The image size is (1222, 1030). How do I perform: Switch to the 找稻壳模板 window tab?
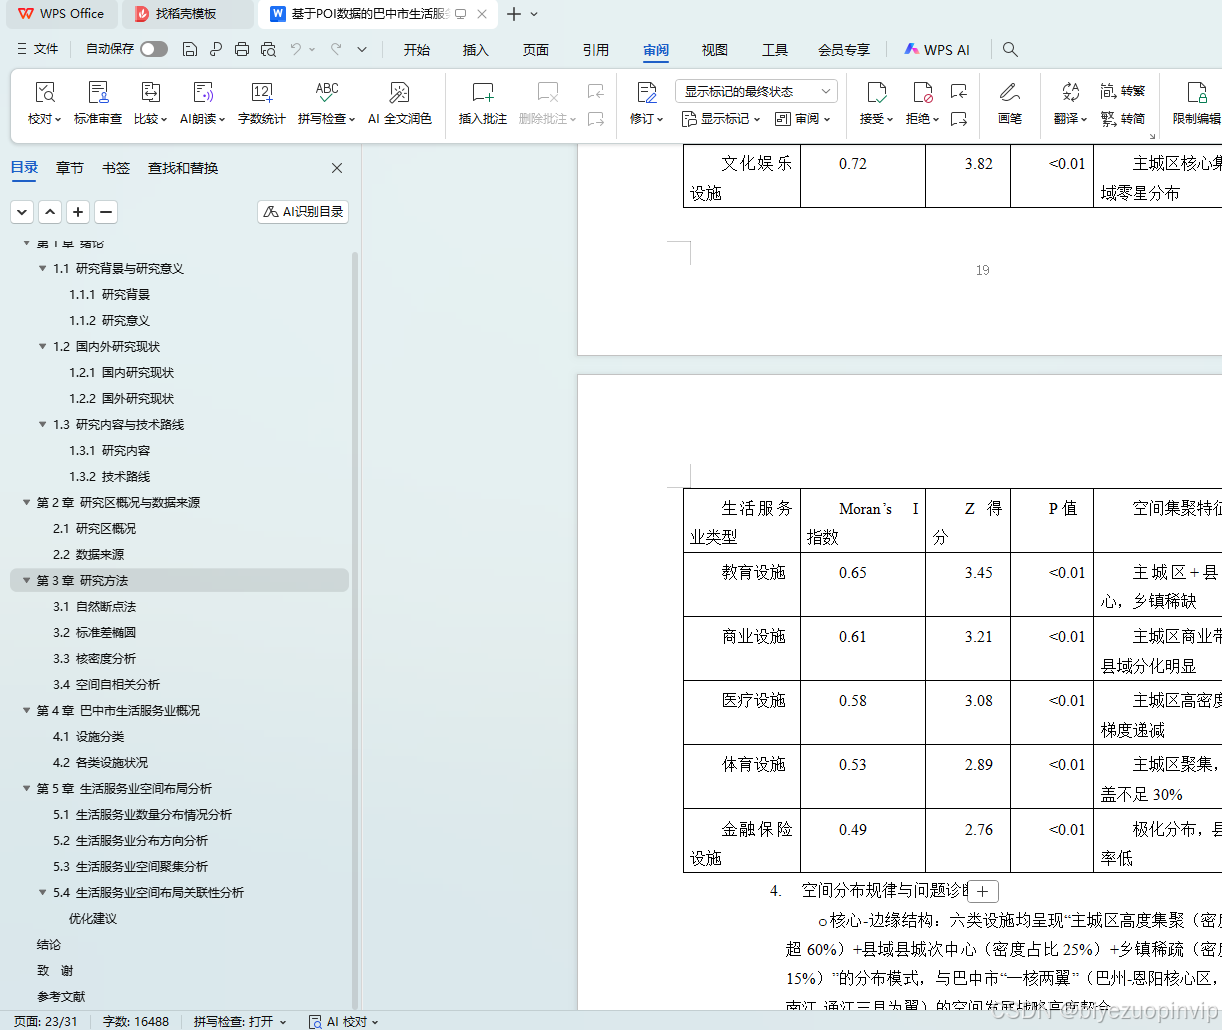point(186,14)
